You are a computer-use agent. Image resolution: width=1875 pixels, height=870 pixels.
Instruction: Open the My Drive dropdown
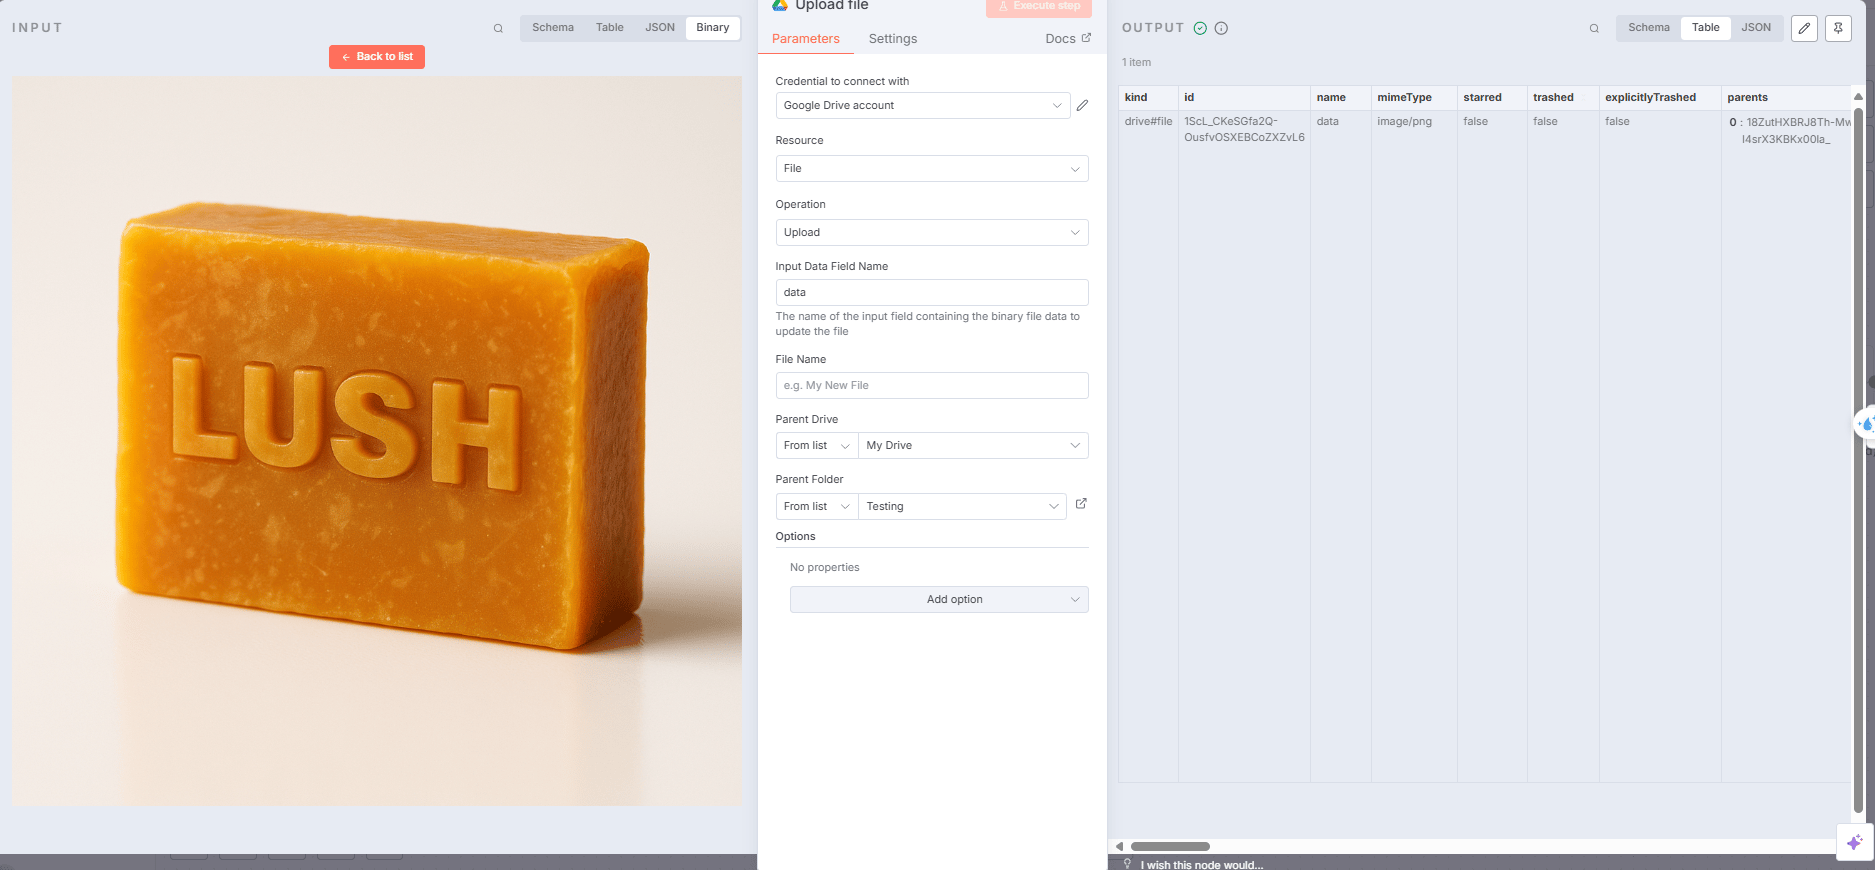[973, 446]
